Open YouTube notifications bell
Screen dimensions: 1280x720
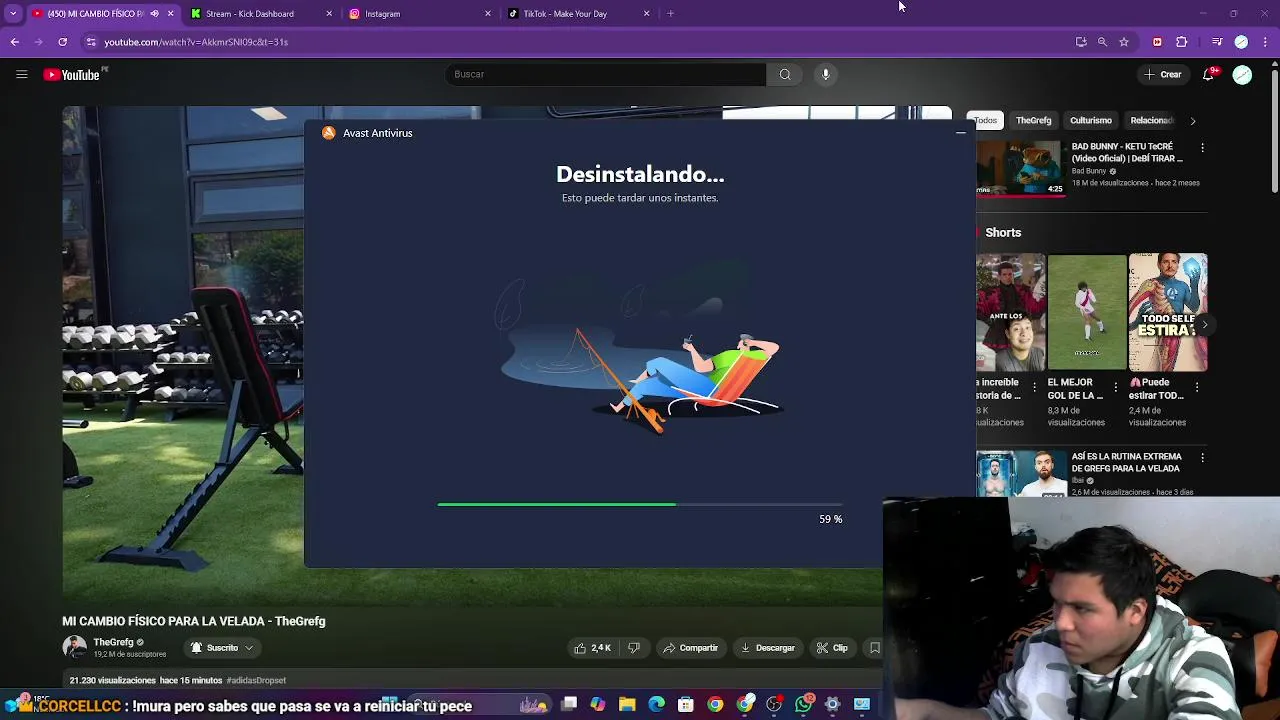(1208, 74)
